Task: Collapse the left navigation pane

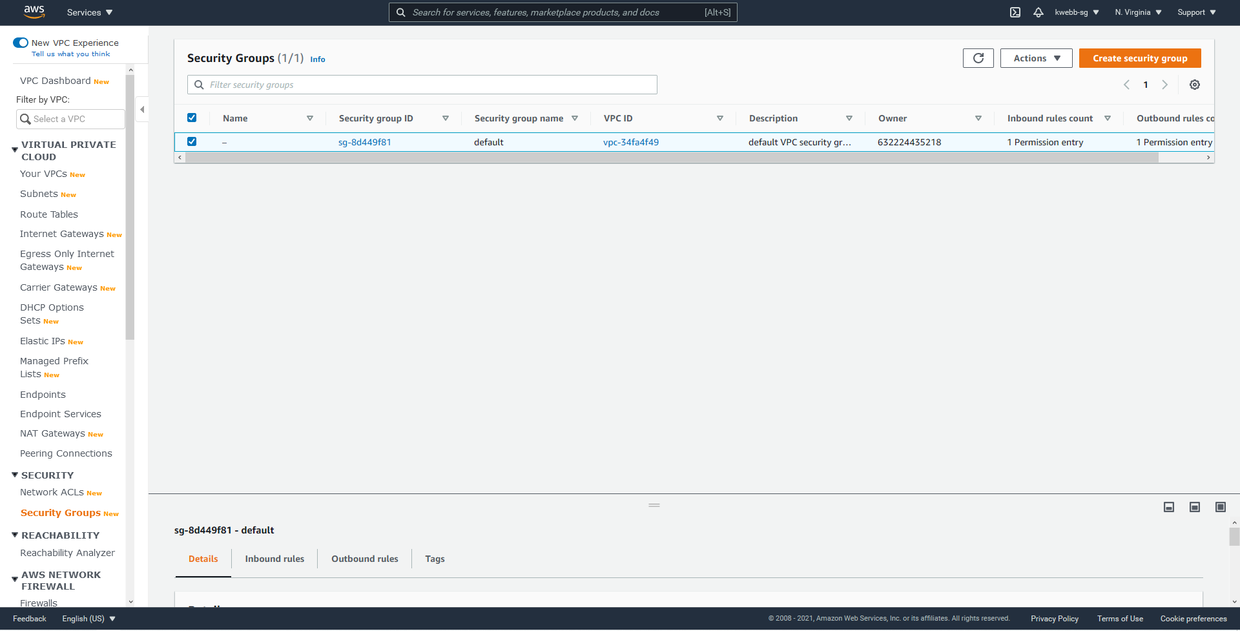Action: (142, 109)
